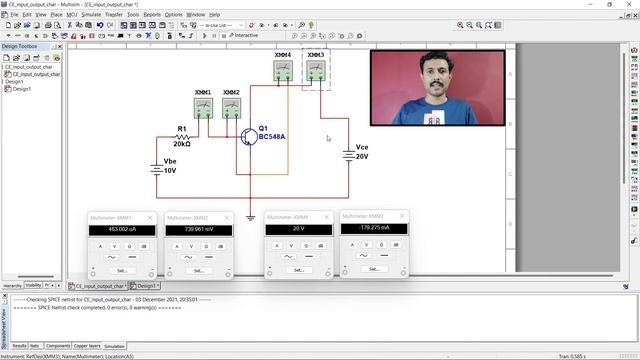Open the Nets tab in spreadsheet view
This screenshot has height=360, width=640.
[35, 346]
